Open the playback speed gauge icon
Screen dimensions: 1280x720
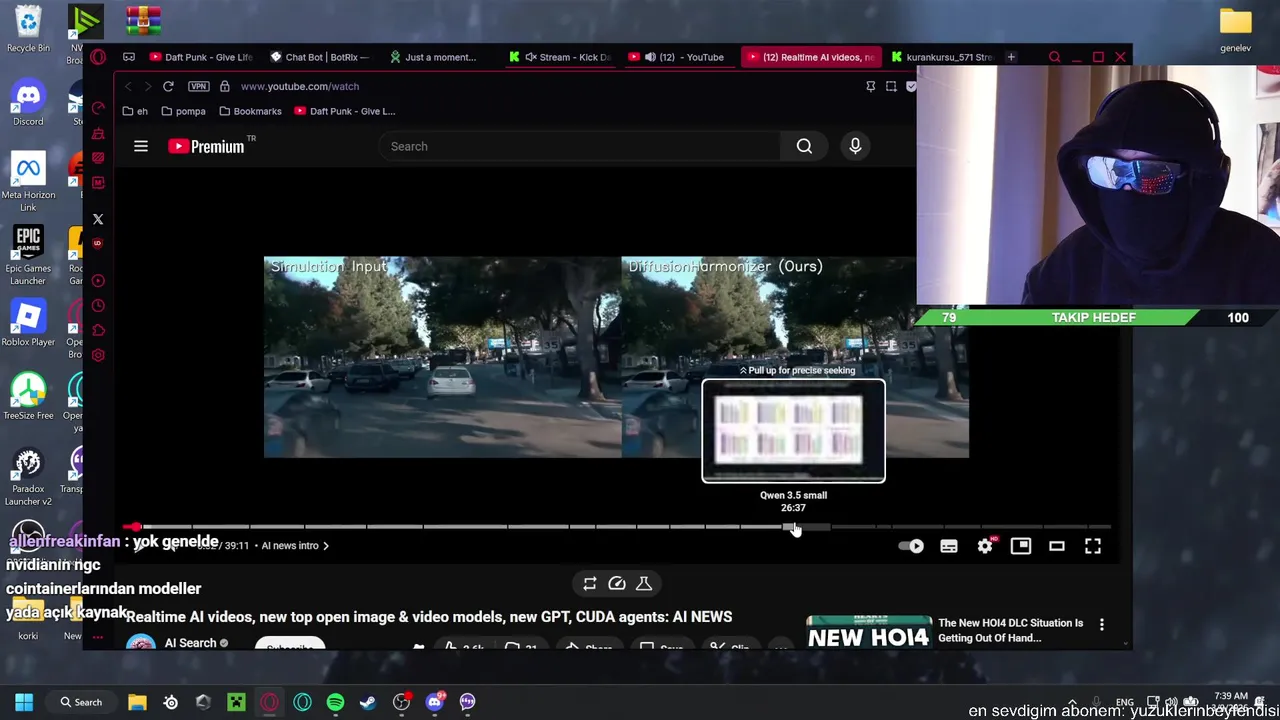(617, 584)
